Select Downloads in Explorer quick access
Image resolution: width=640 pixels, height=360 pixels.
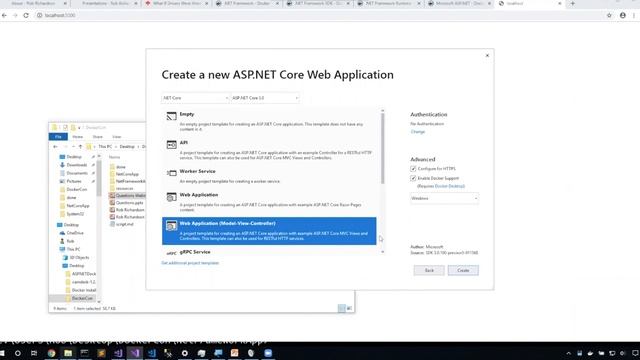[76, 165]
